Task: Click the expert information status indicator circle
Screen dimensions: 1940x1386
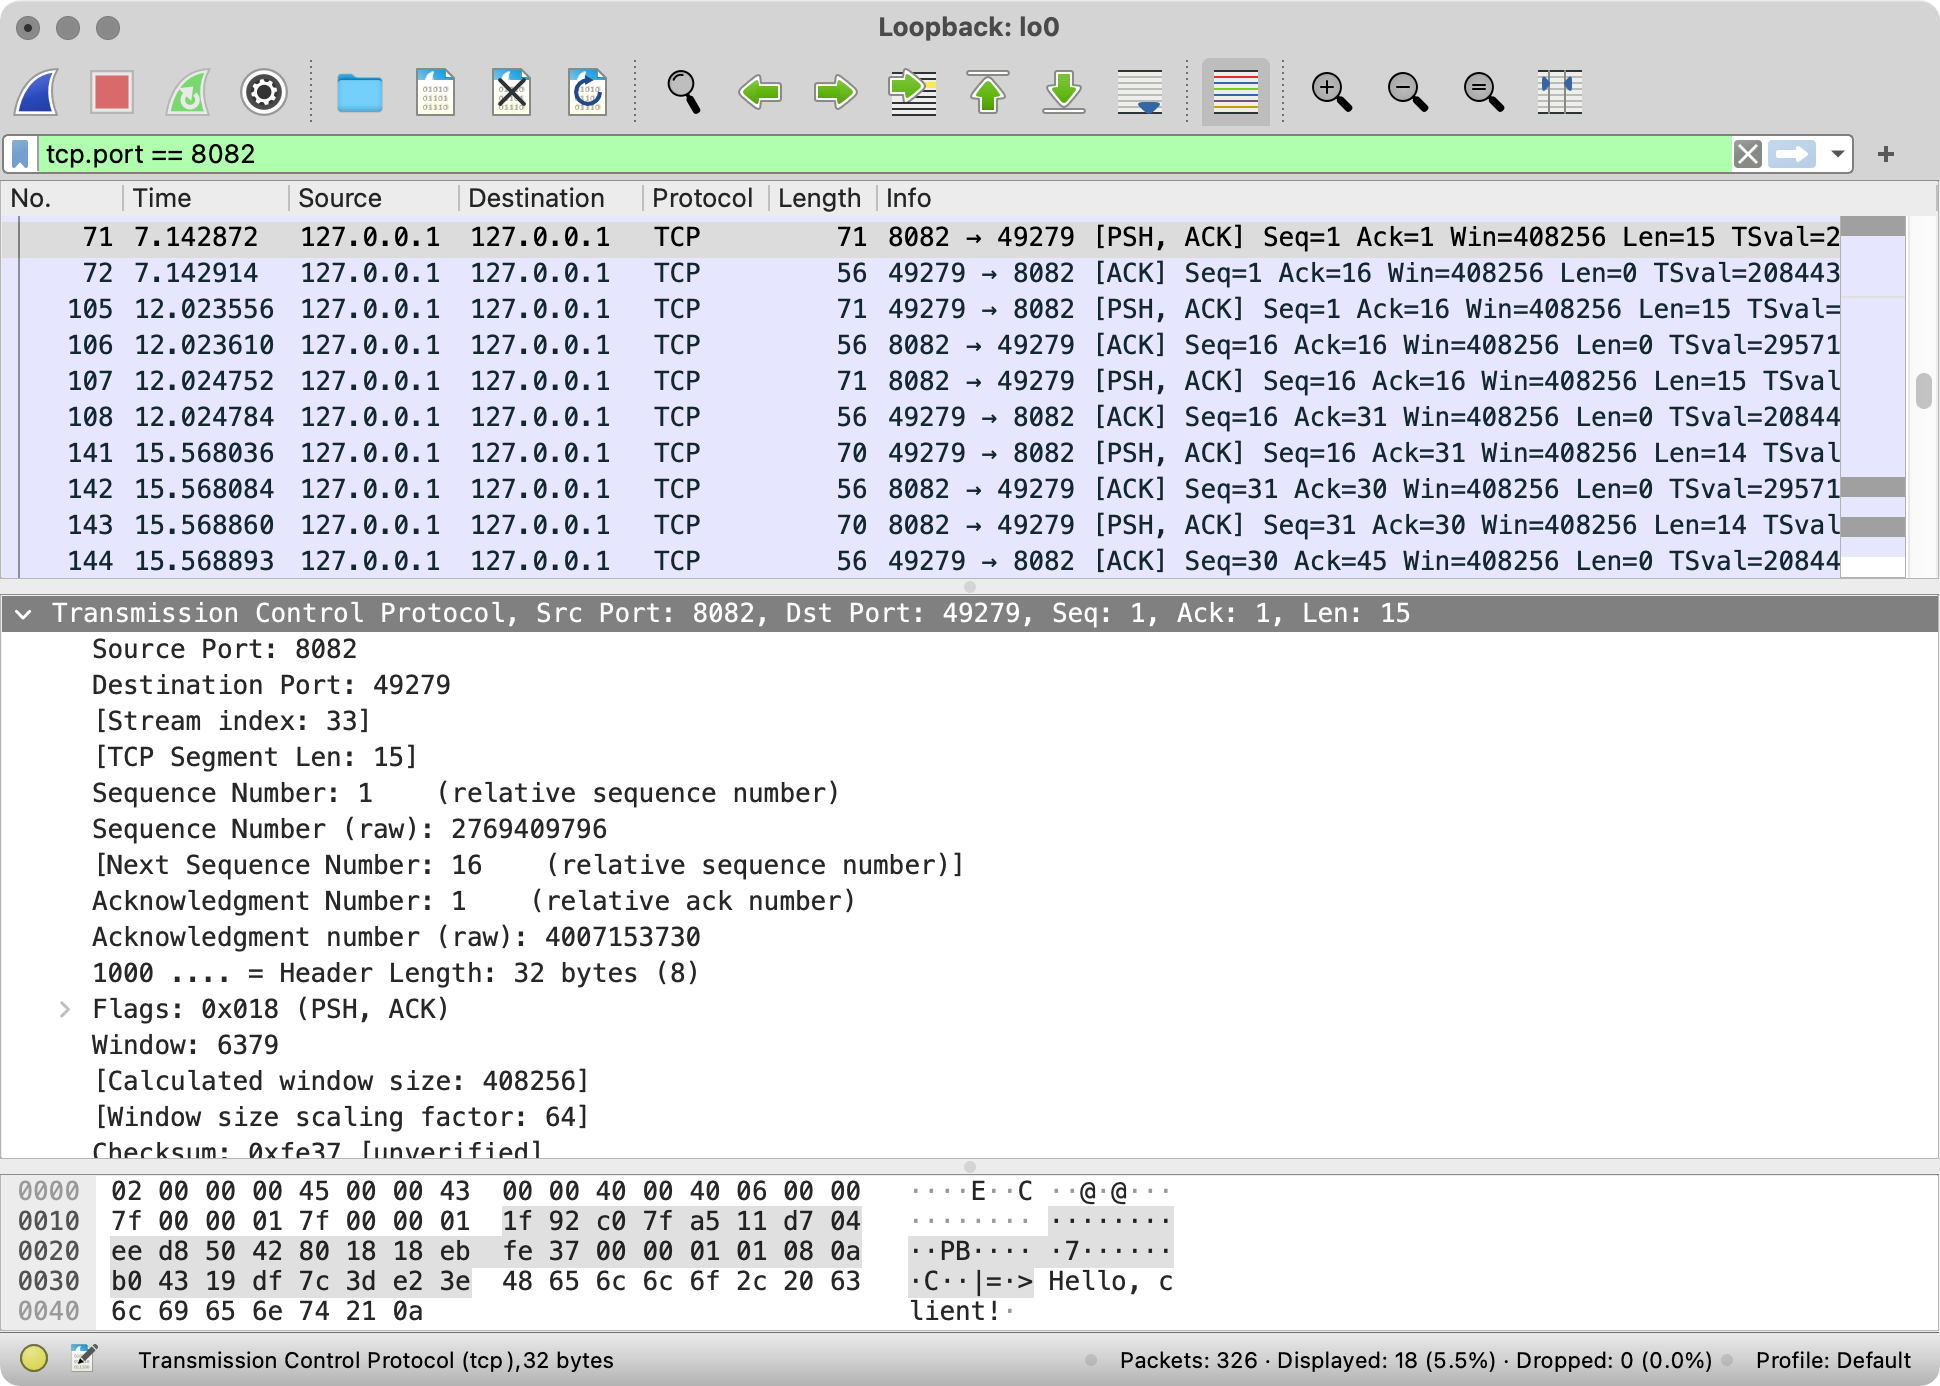Action: (34, 1358)
